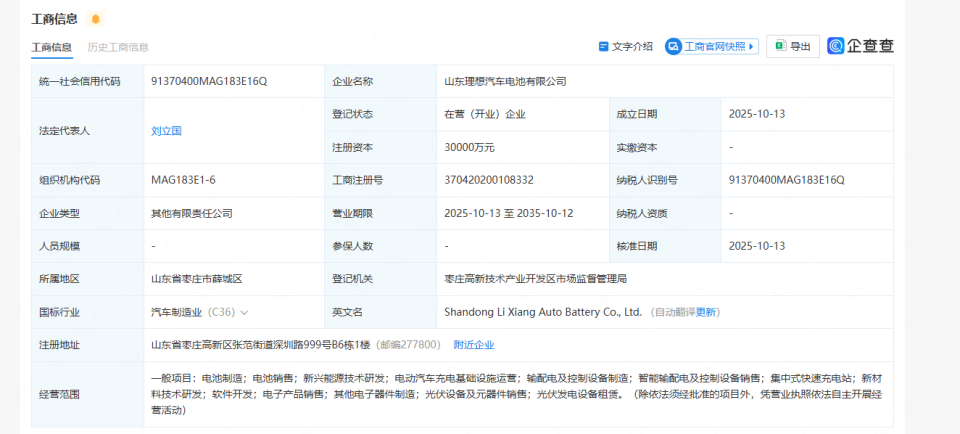Click the 企查查 logo
This screenshot has width=960, height=434.
coord(861,46)
